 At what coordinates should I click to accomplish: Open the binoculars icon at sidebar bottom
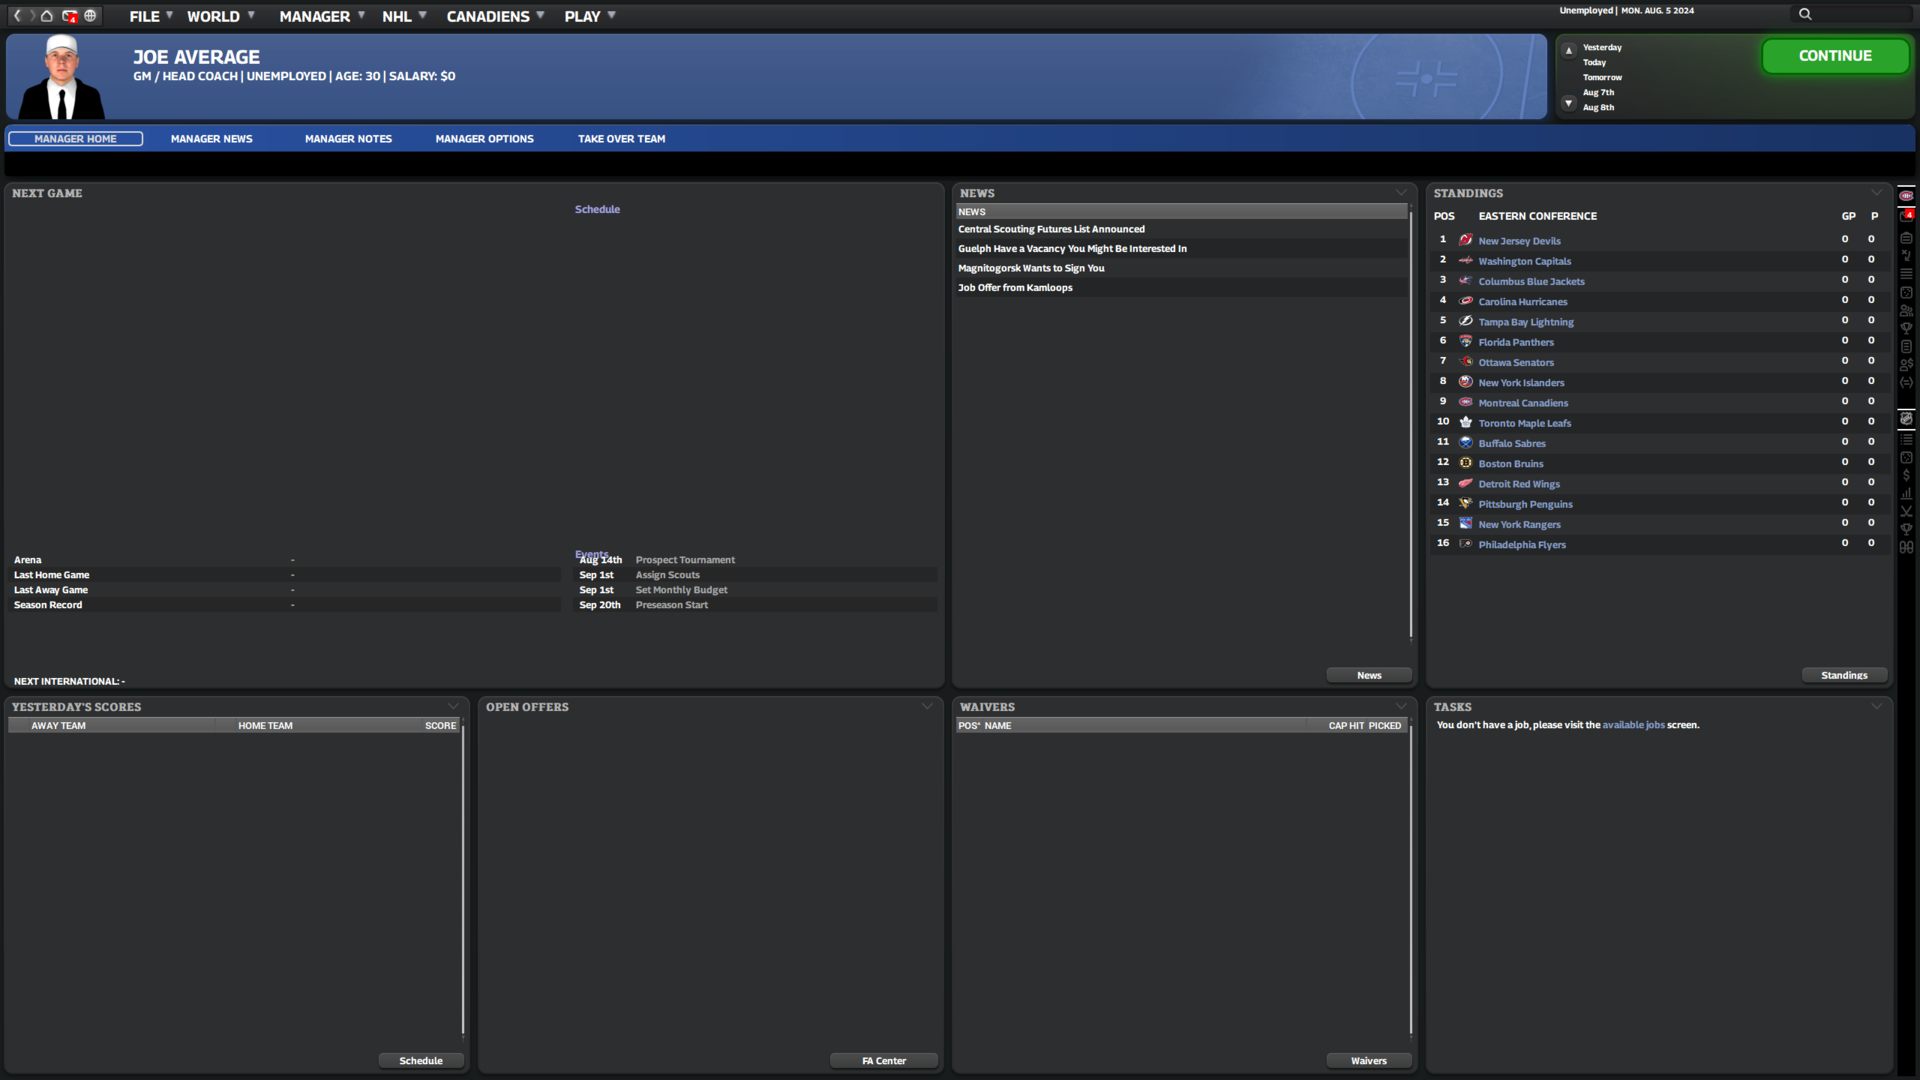pos(1906,547)
